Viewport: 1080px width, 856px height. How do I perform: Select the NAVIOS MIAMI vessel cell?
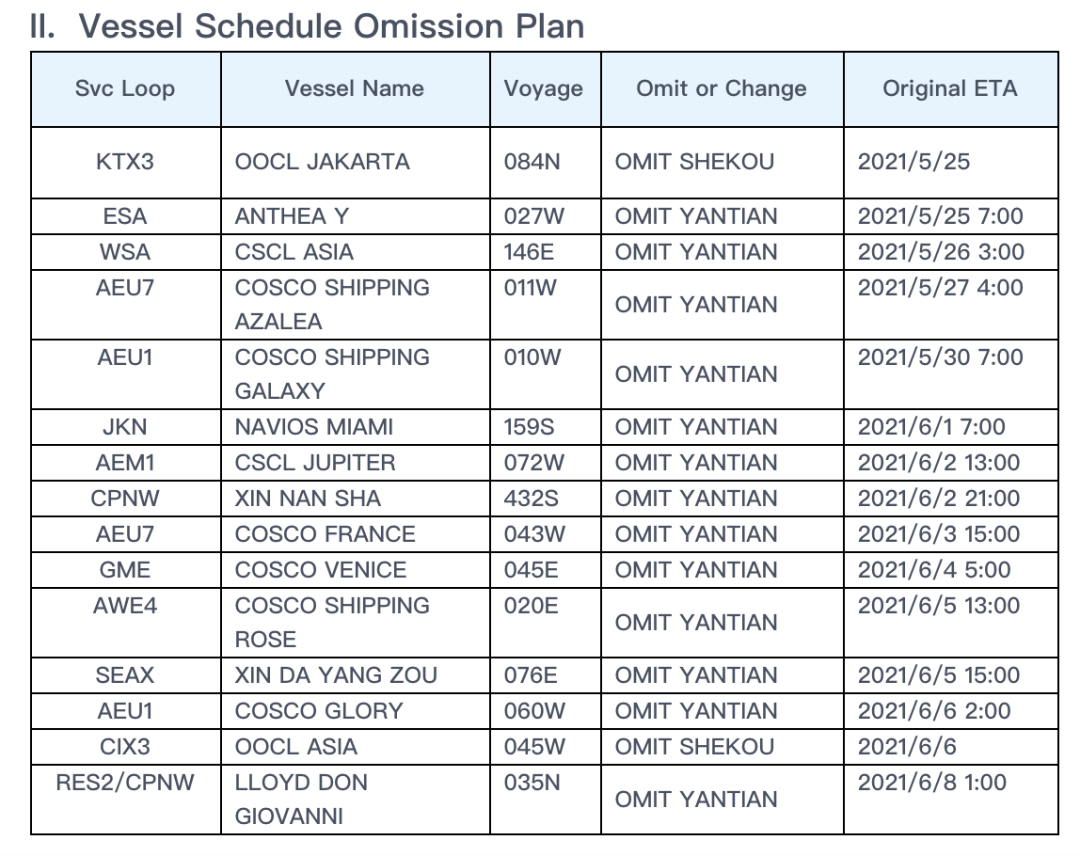314,427
